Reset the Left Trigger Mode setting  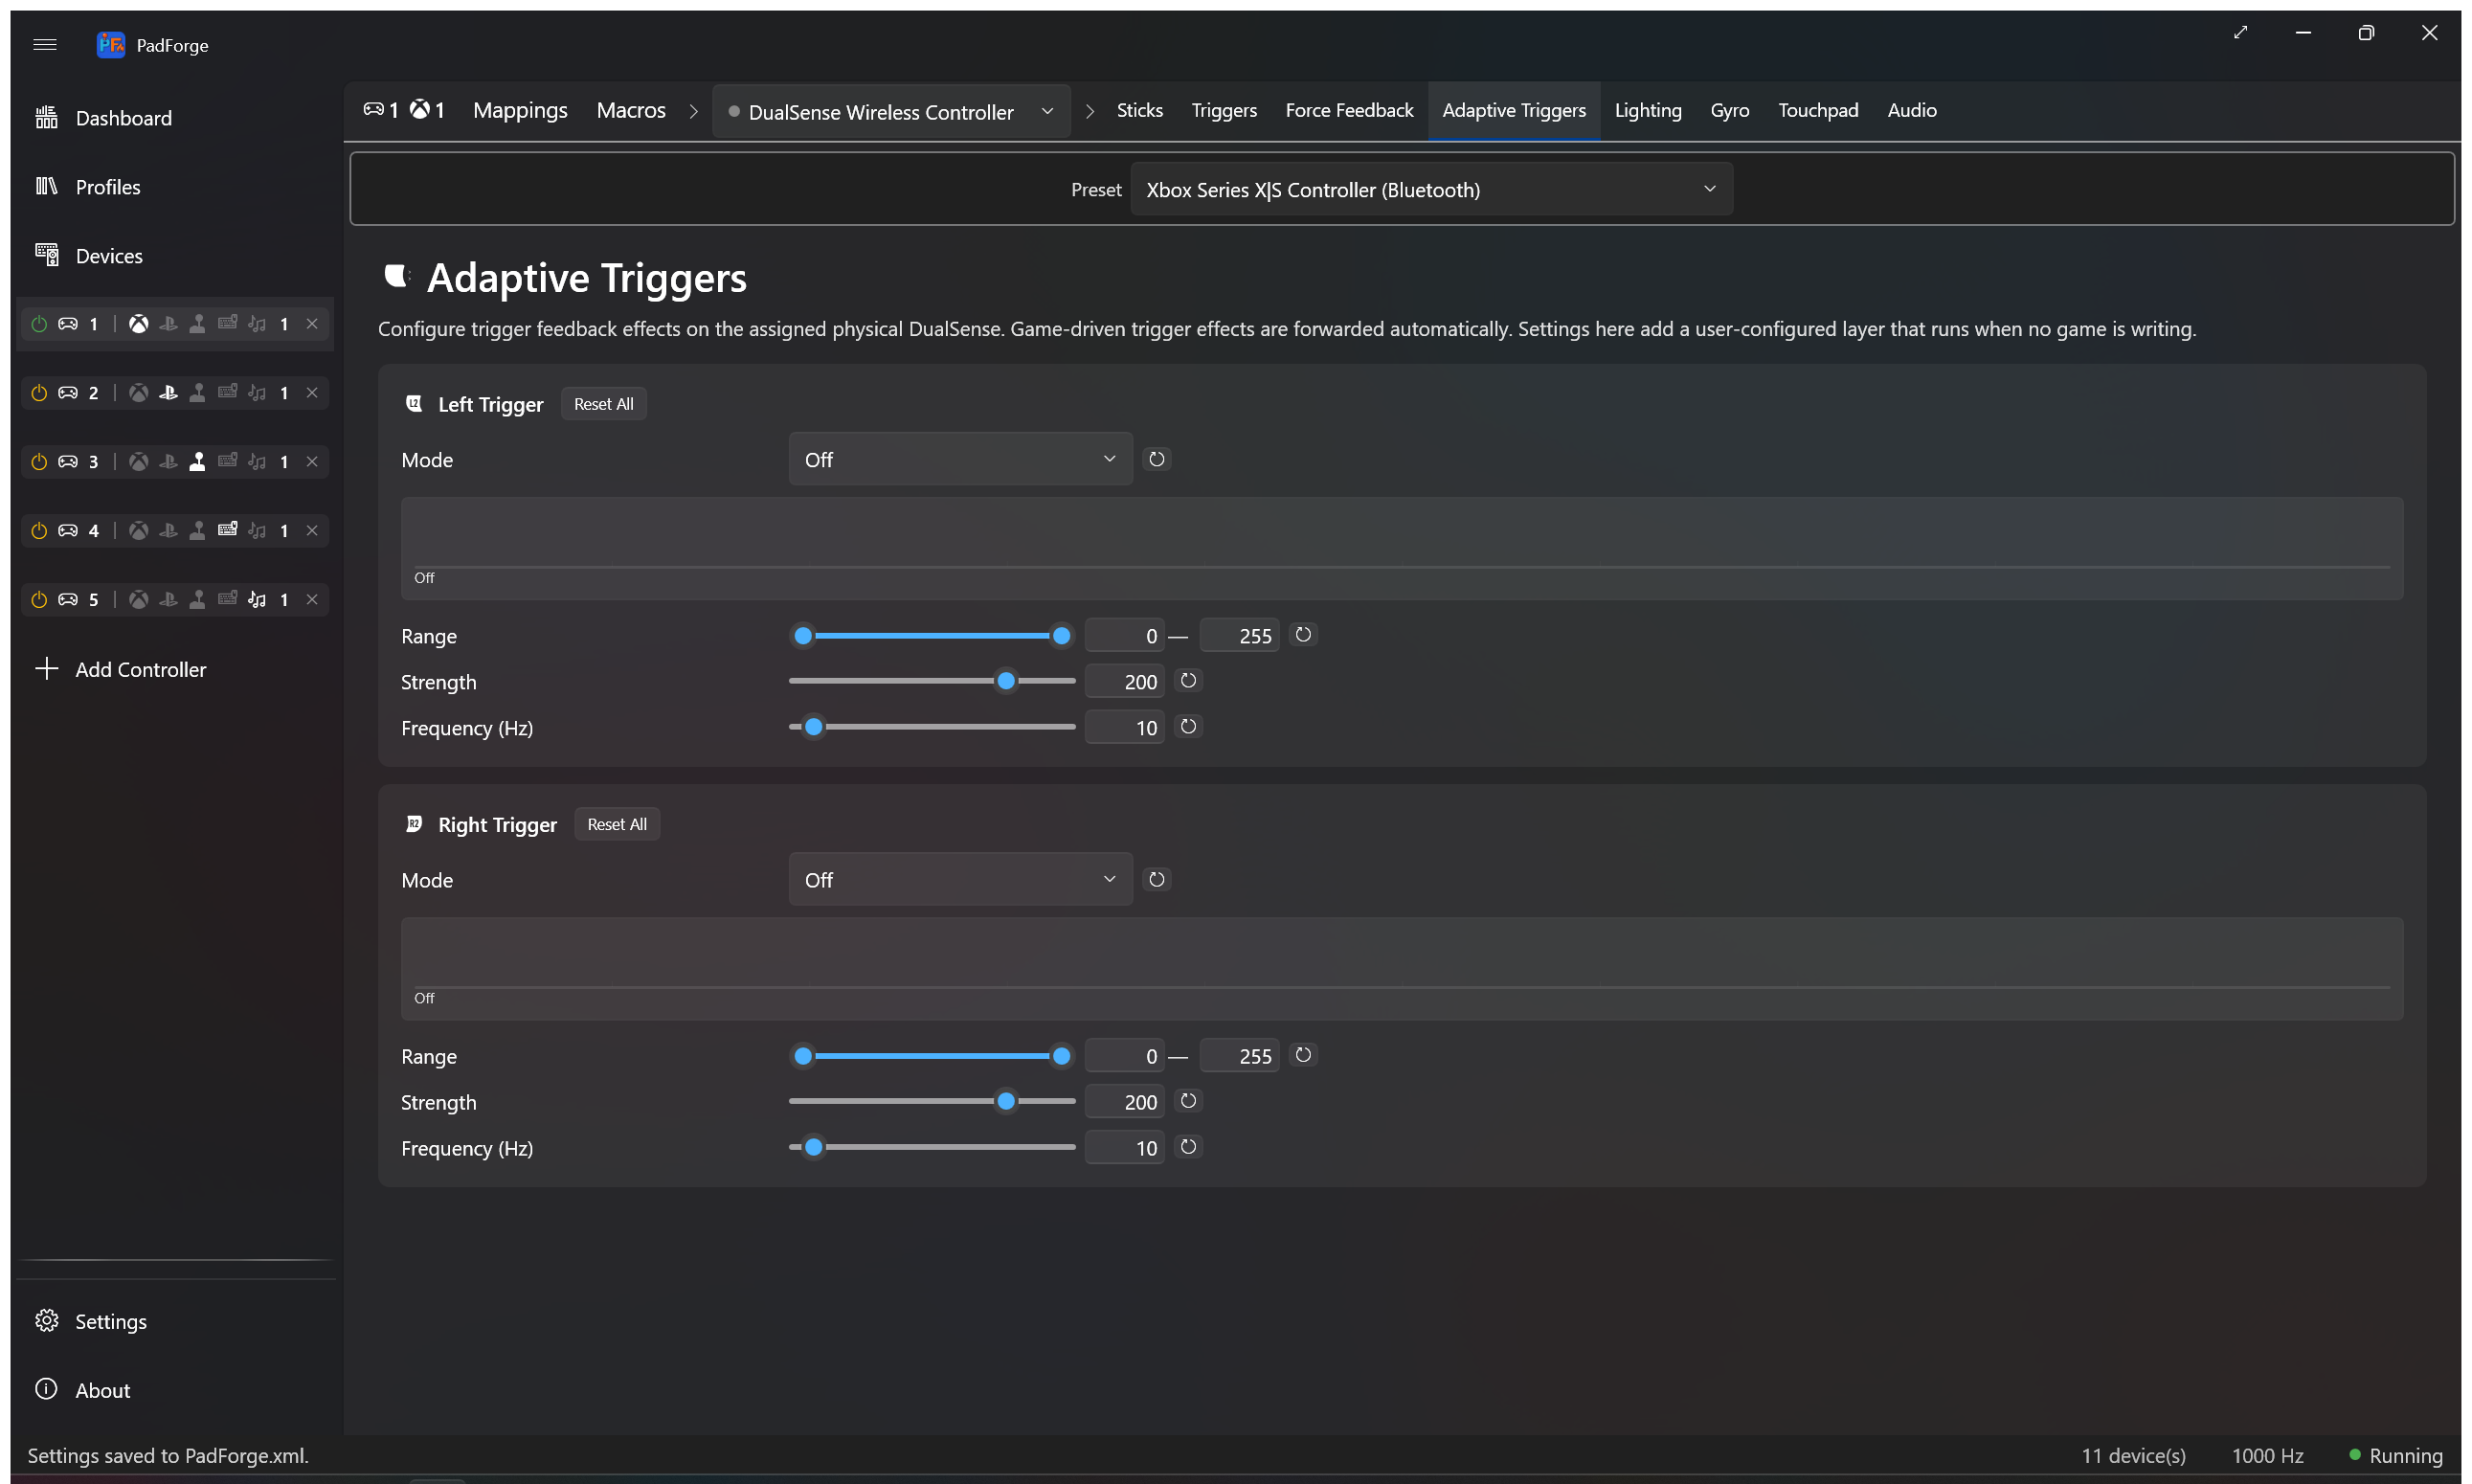pos(1157,459)
